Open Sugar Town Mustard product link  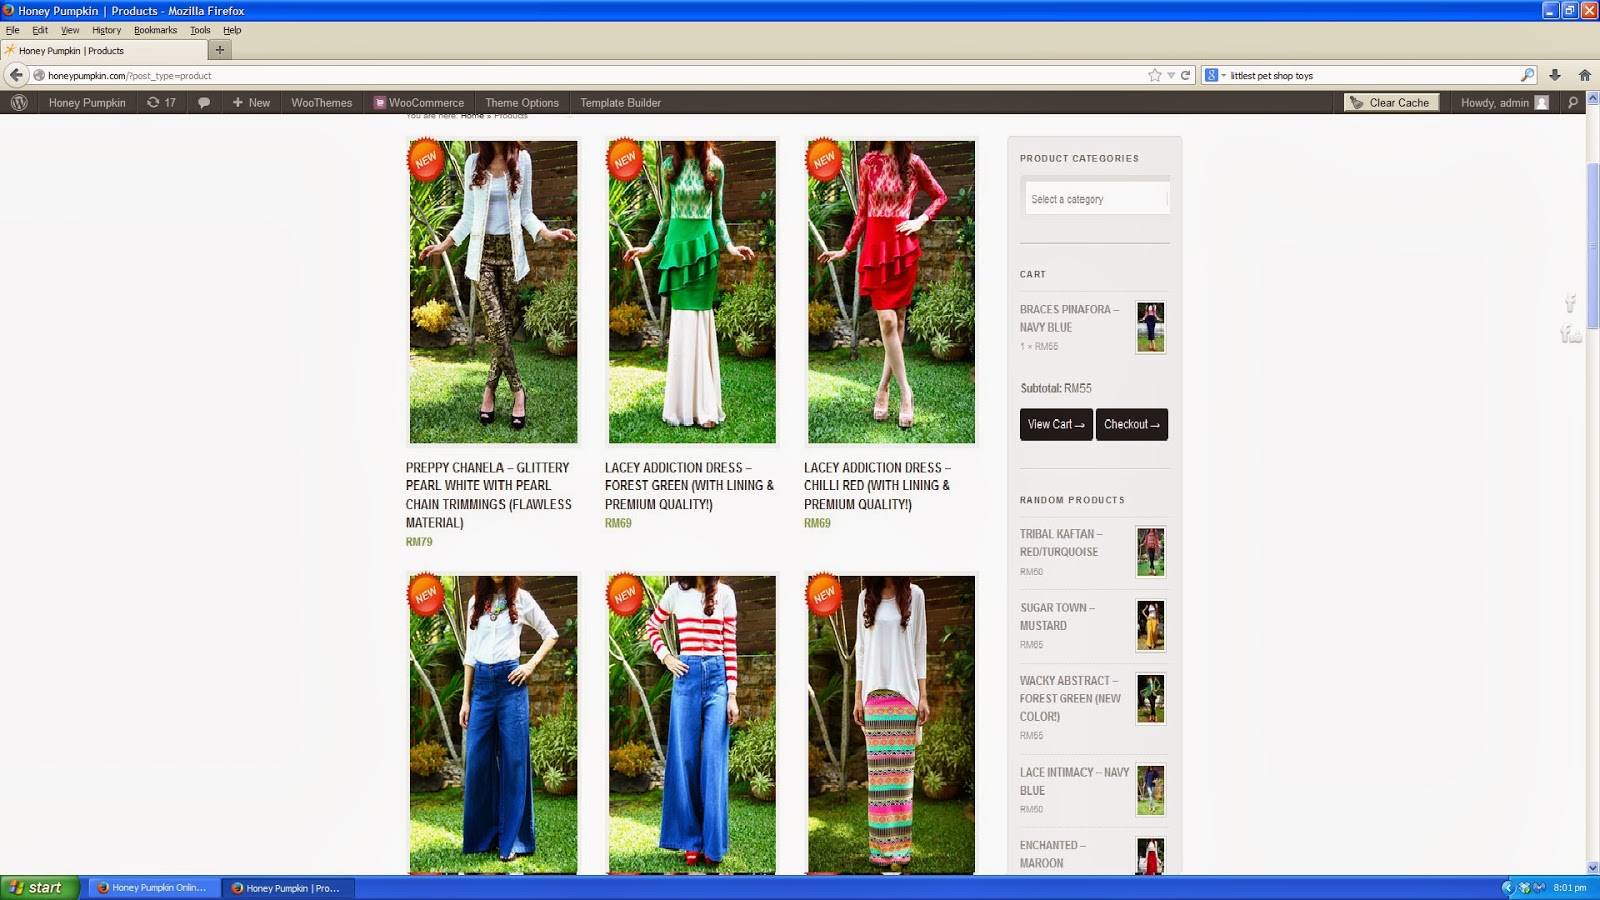click(x=1057, y=616)
